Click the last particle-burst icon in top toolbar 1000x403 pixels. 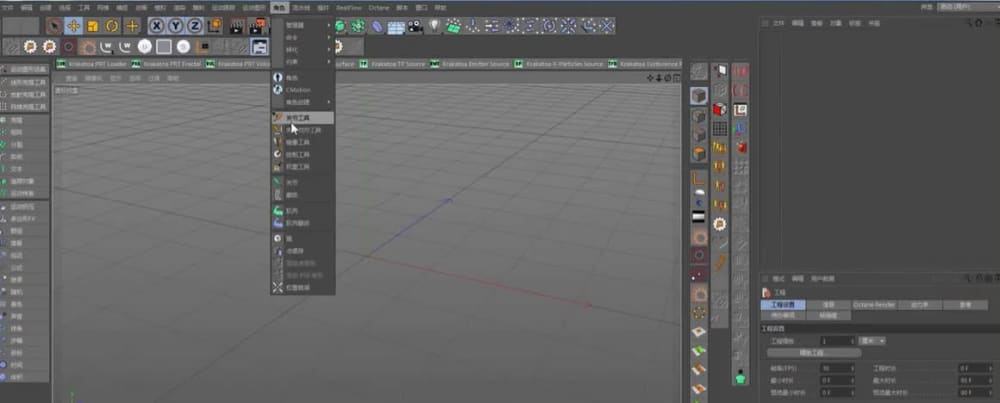[607, 26]
